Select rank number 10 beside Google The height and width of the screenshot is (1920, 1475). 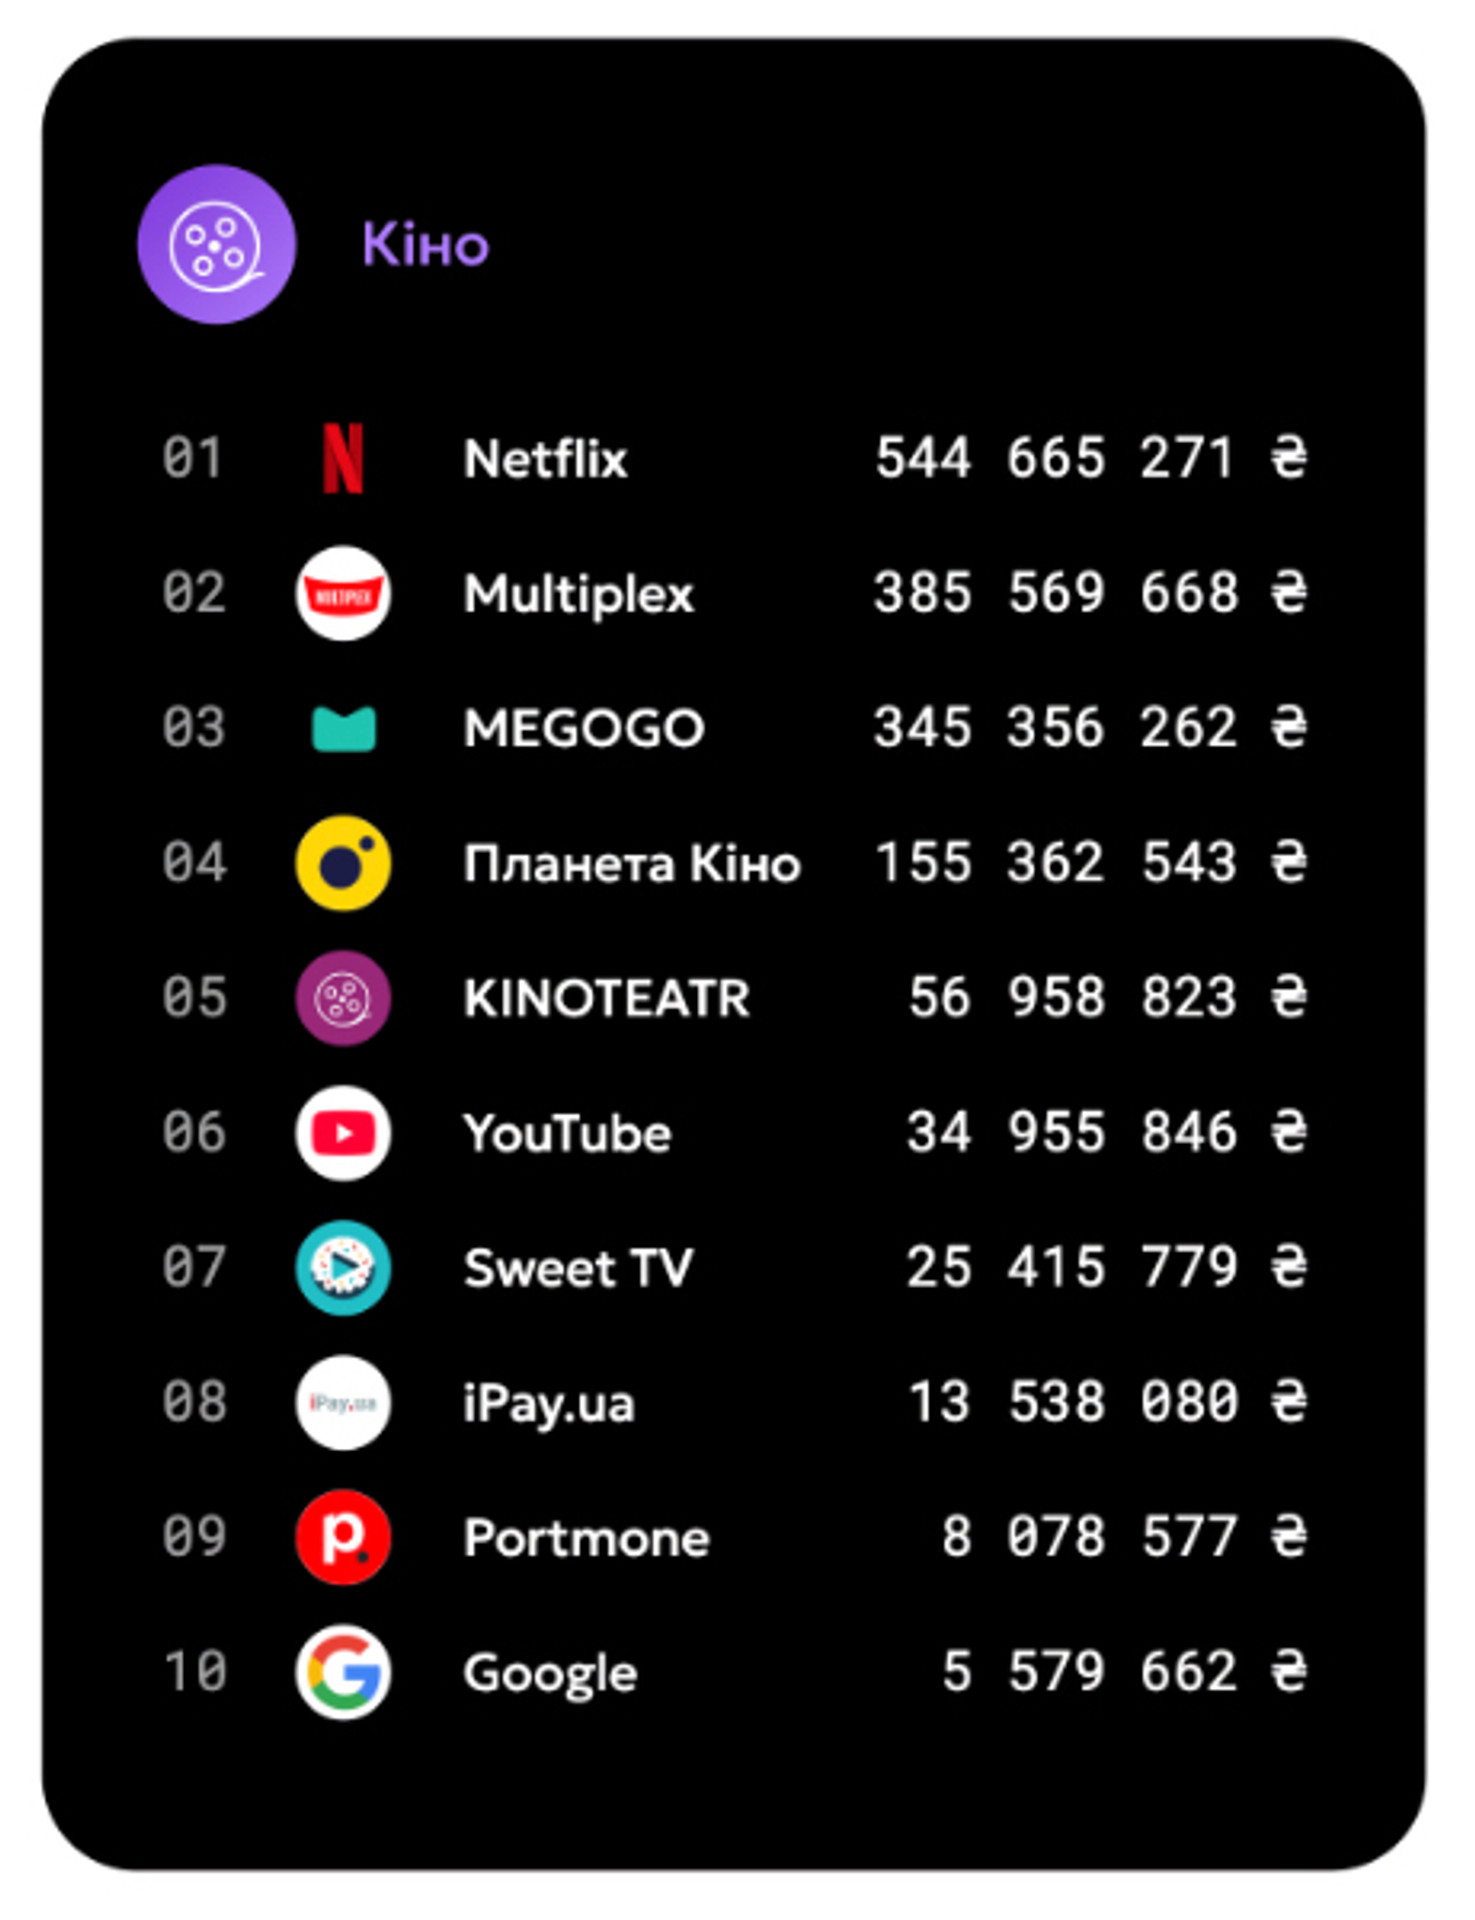(x=195, y=1671)
